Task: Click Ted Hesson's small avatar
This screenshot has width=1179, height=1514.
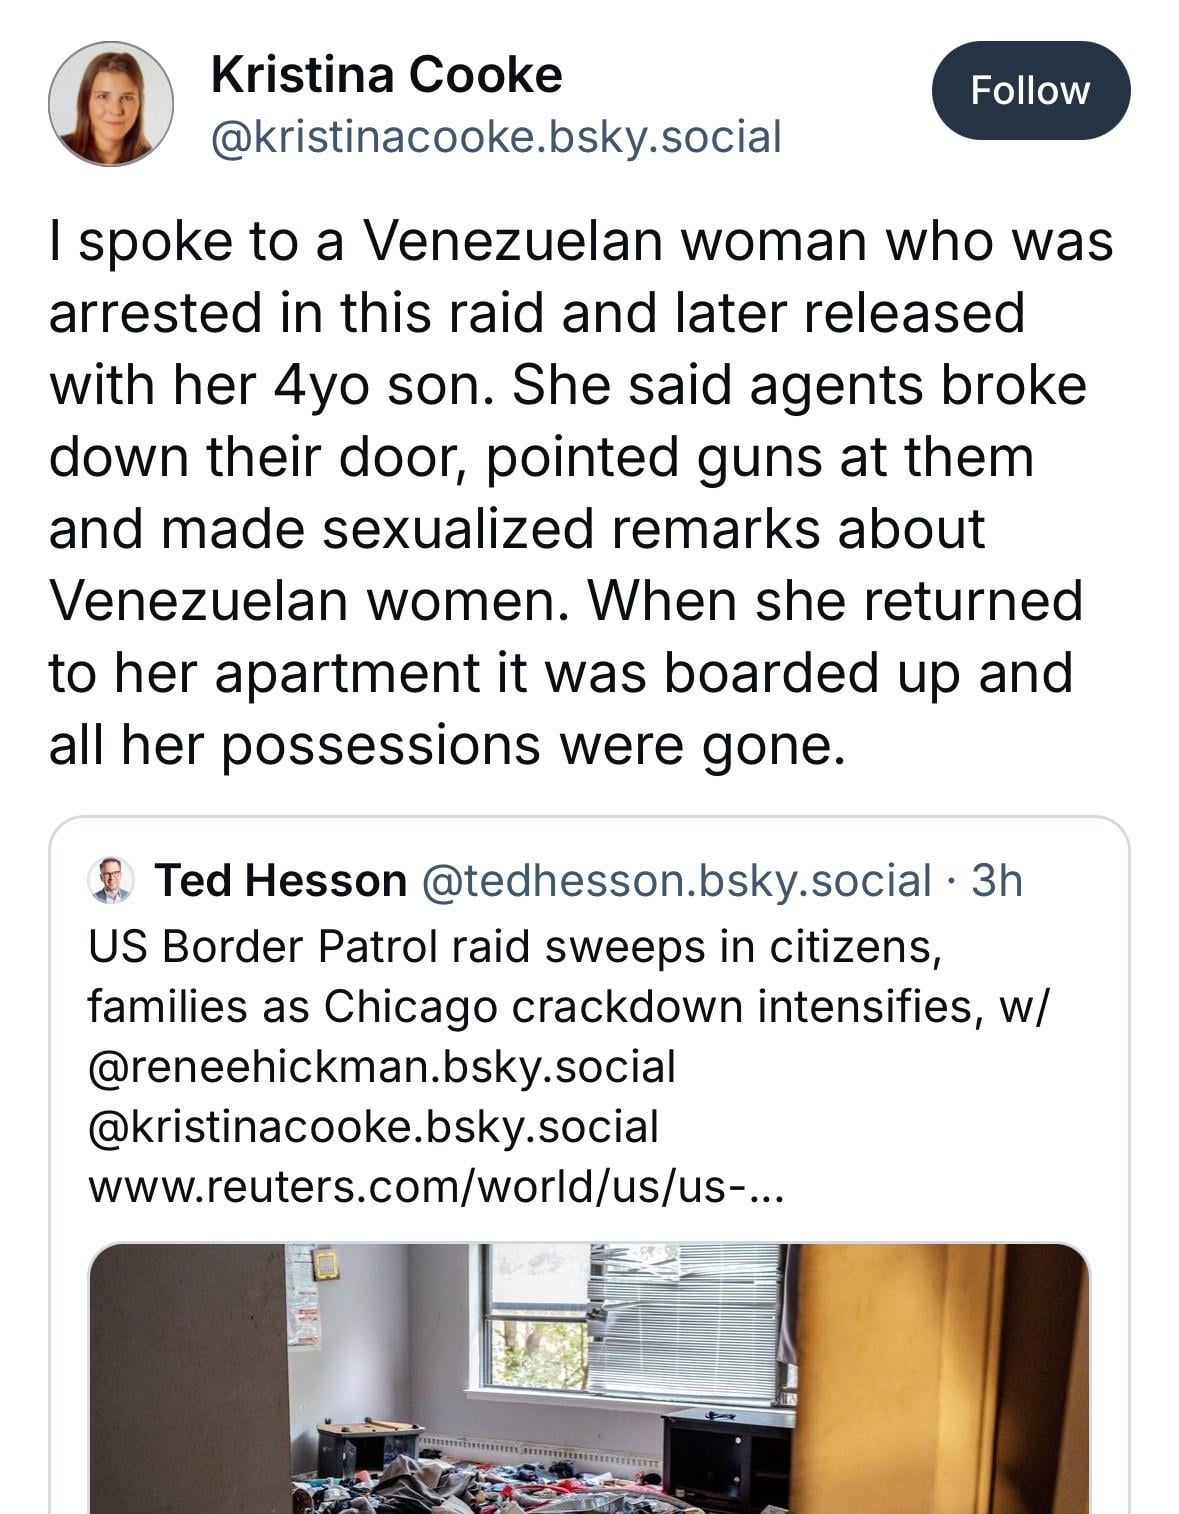Action: (111, 880)
